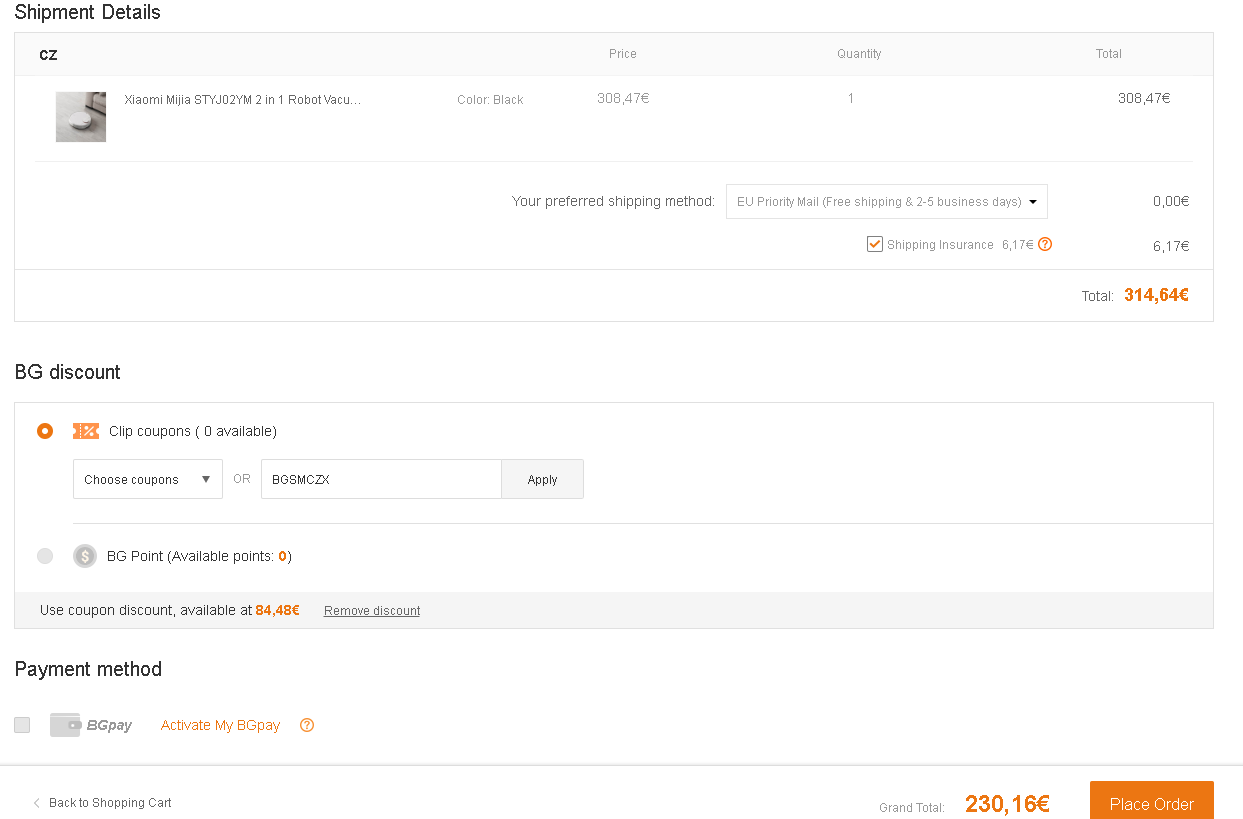Click the BG Point (Available points: 0) label
1243x819 pixels.
click(199, 556)
